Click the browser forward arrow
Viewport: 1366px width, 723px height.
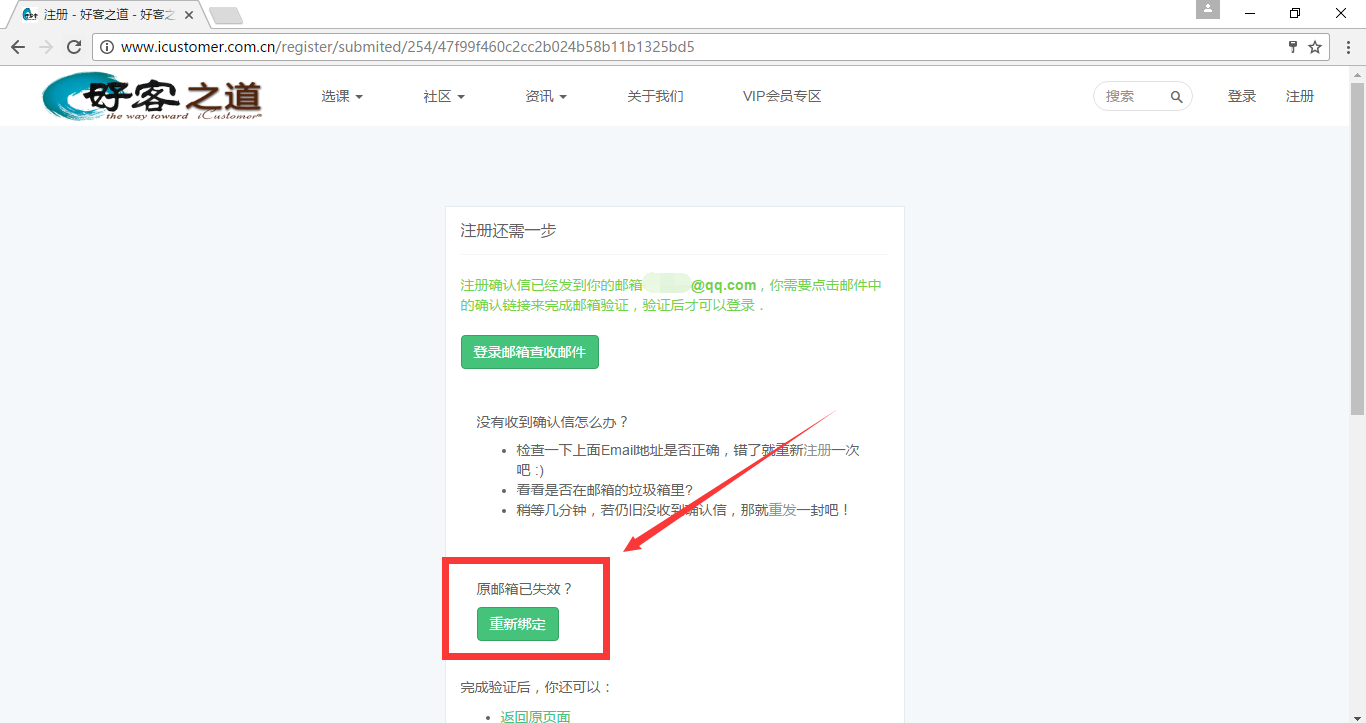[x=46, y=47]
